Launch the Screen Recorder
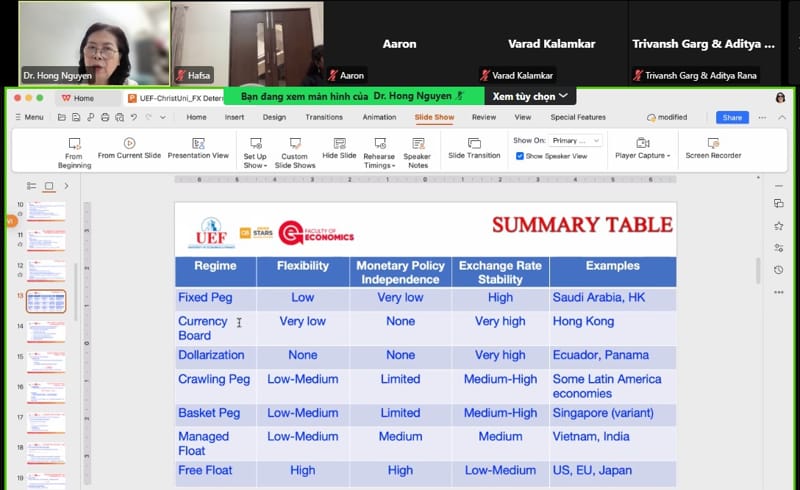The width and height of the screenshot is (800, 490). [713, 149]
